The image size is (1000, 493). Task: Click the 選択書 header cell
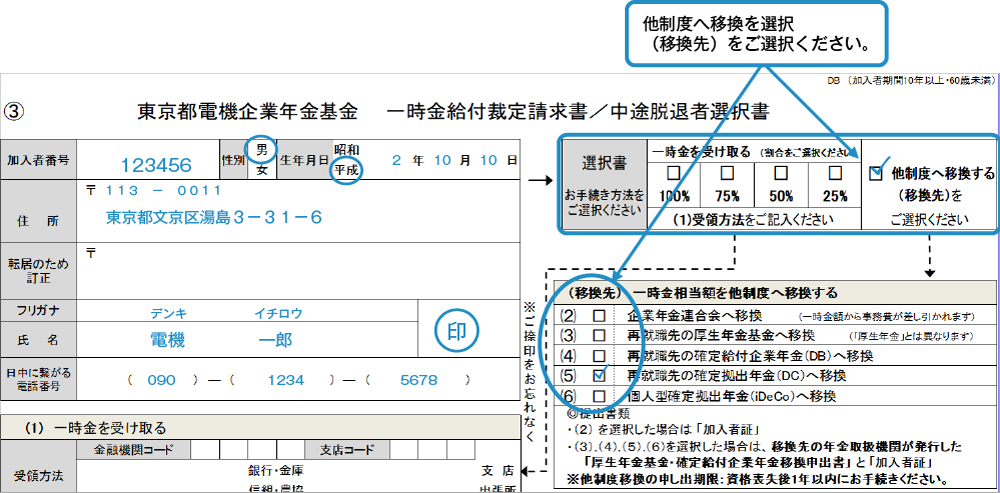point(603,184)
